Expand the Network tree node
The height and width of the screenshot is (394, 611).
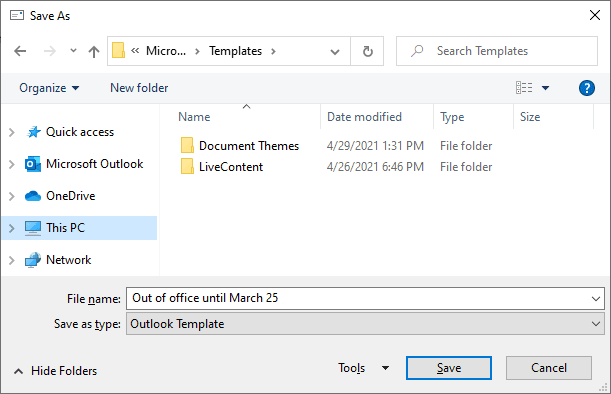tap(12, 260)
